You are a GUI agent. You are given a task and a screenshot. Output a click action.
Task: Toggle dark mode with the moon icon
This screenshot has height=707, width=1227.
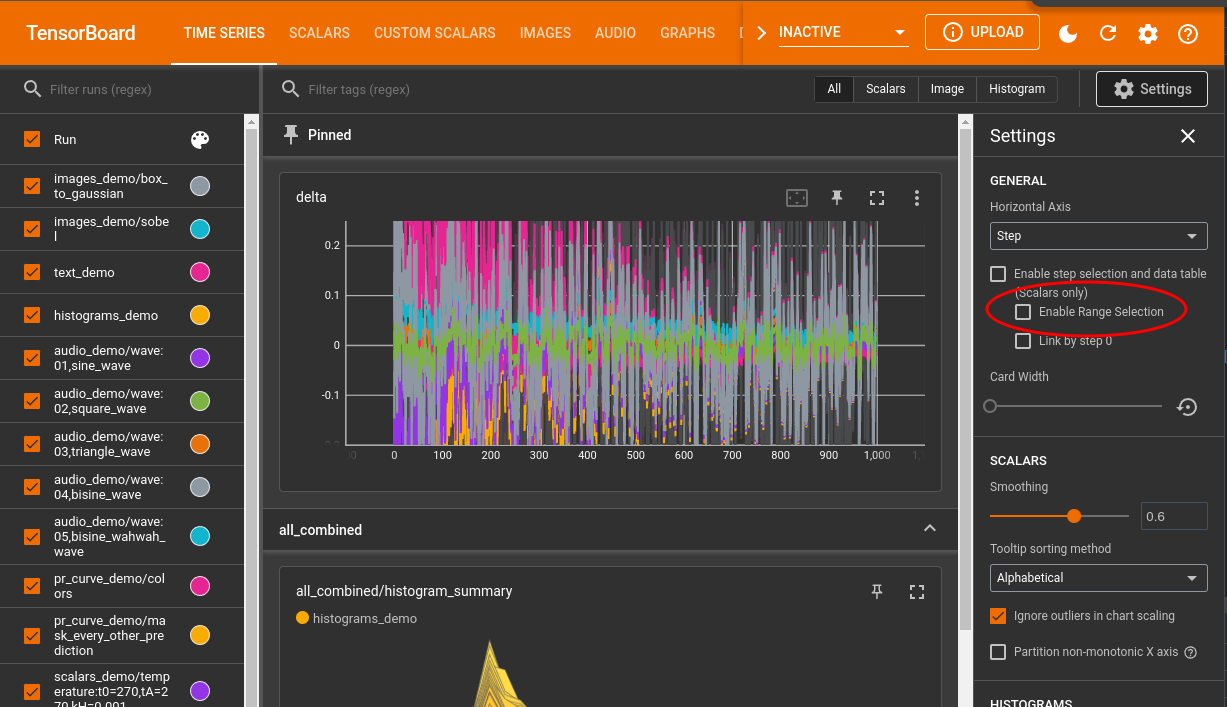click(1068, 32)
